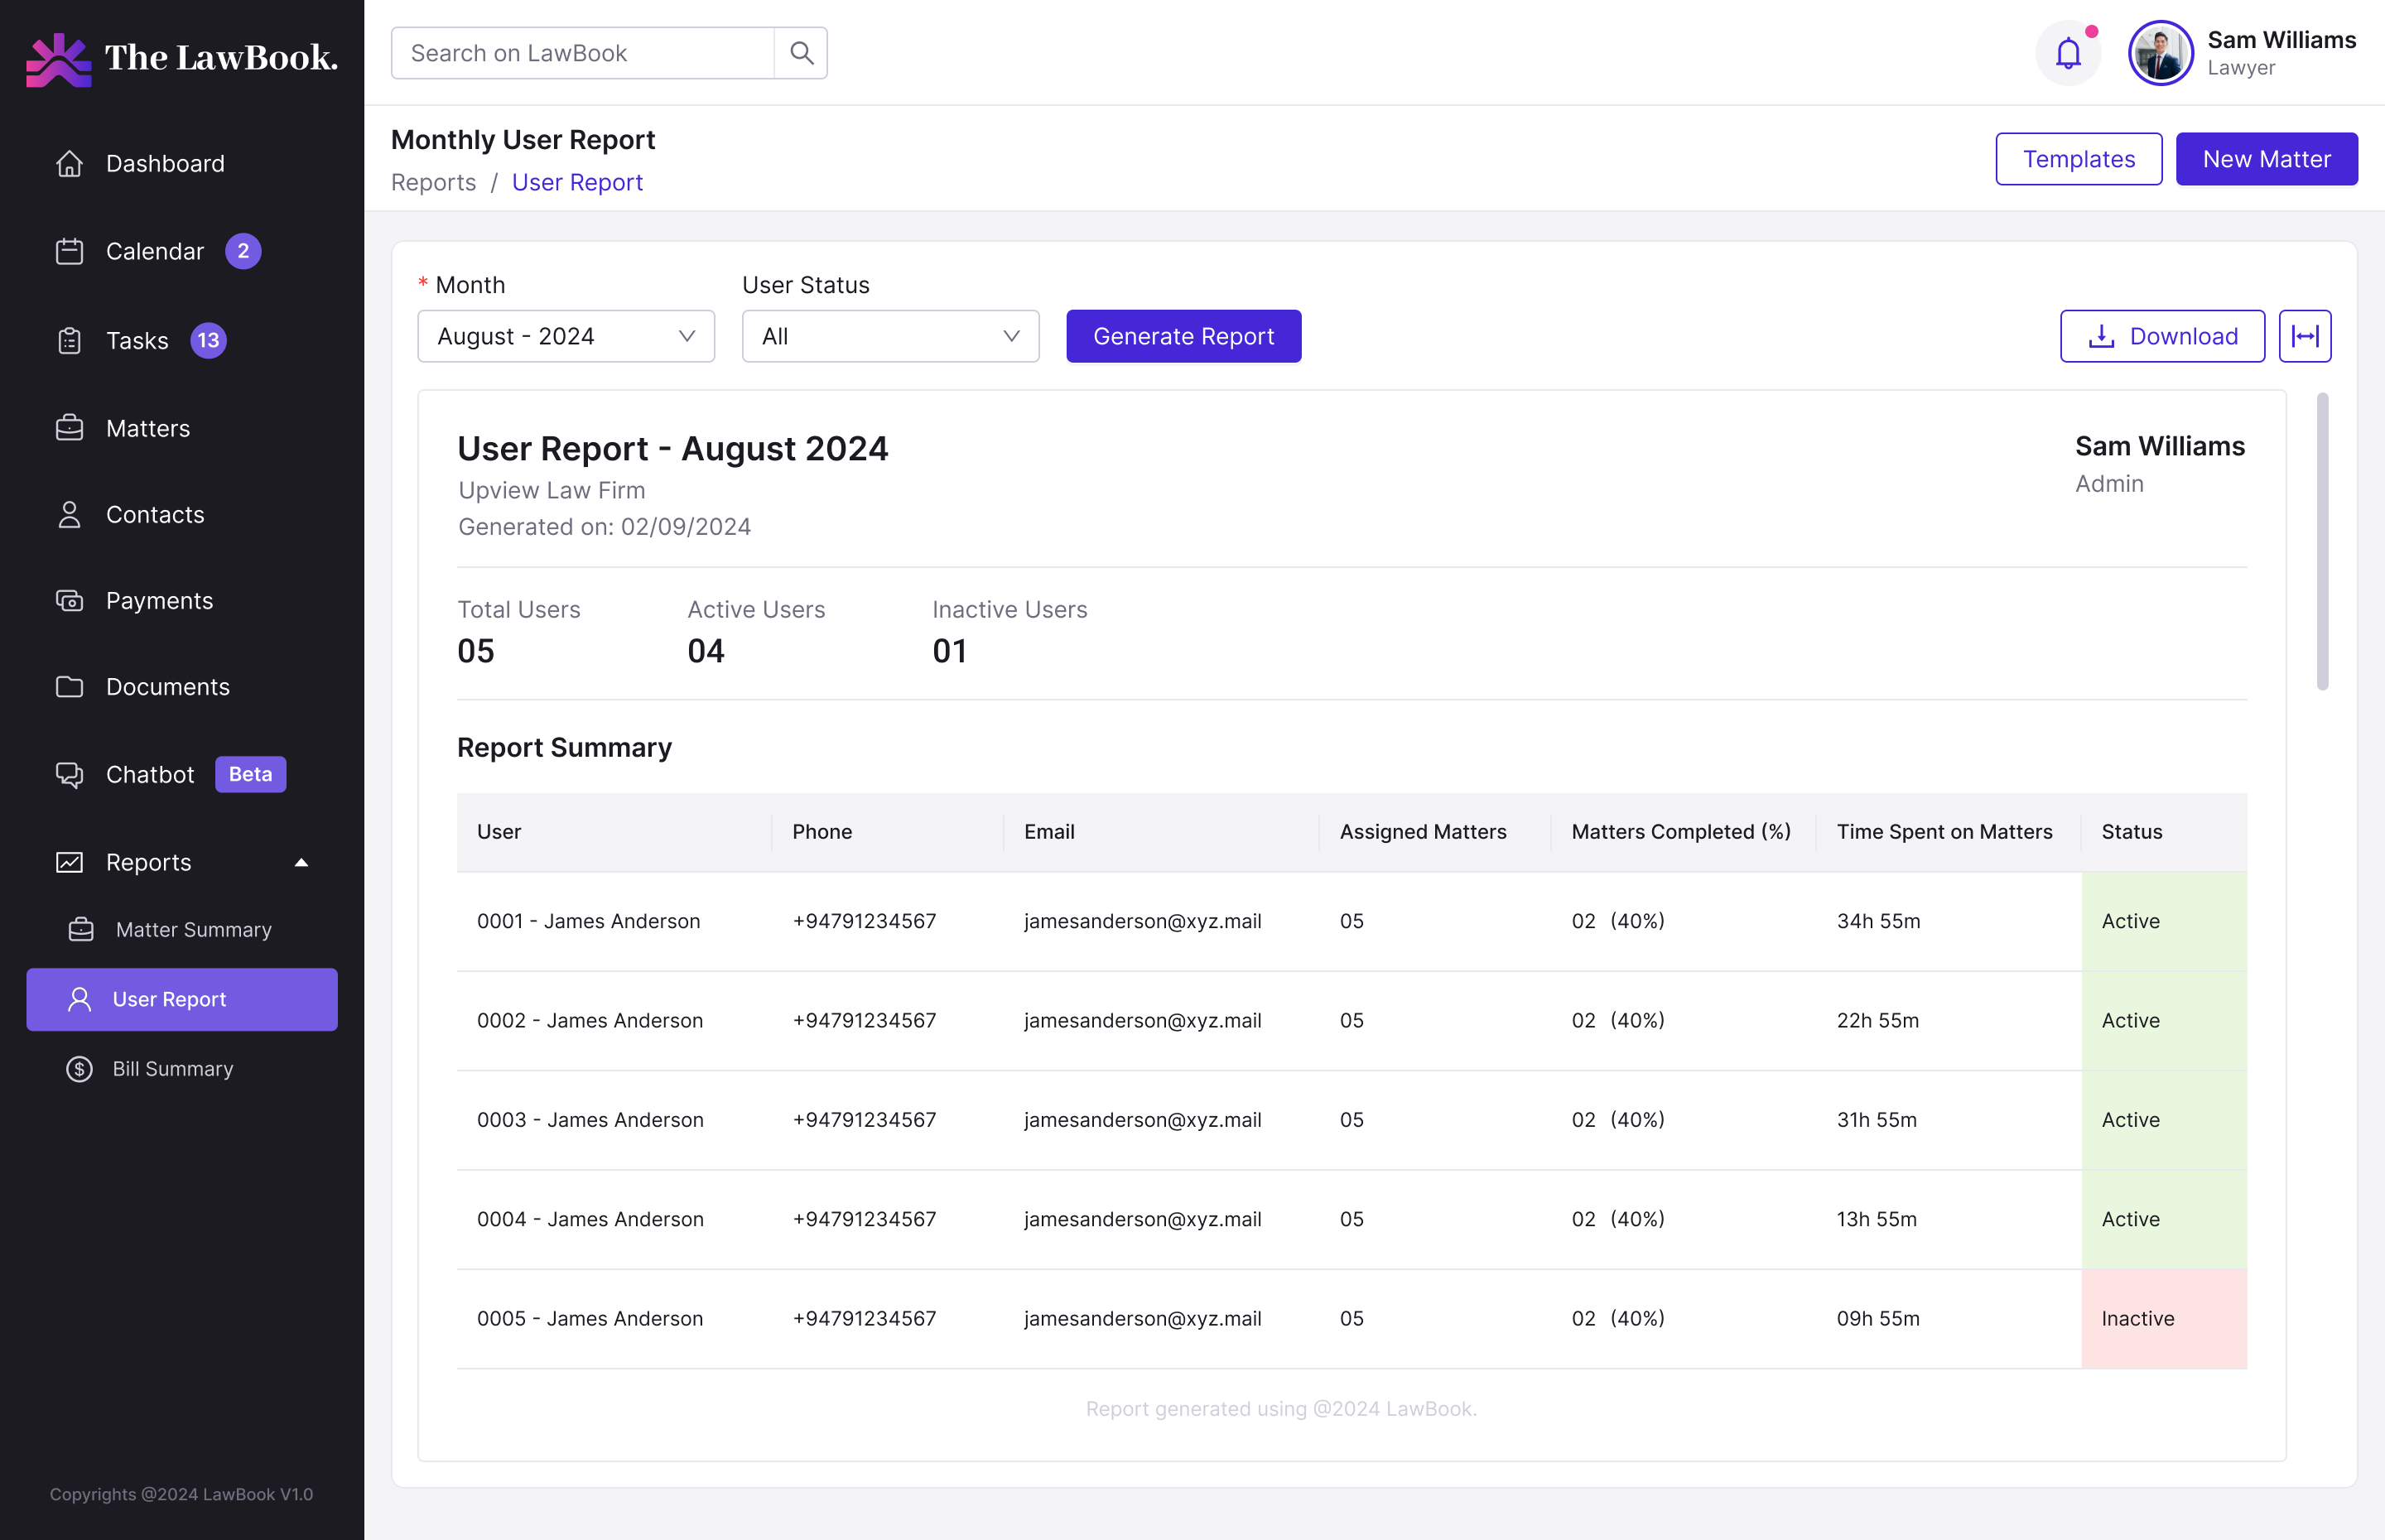Click the Tasks badge showing 13
This screenshot has height=1540, width=2385.
coord(208,341)
